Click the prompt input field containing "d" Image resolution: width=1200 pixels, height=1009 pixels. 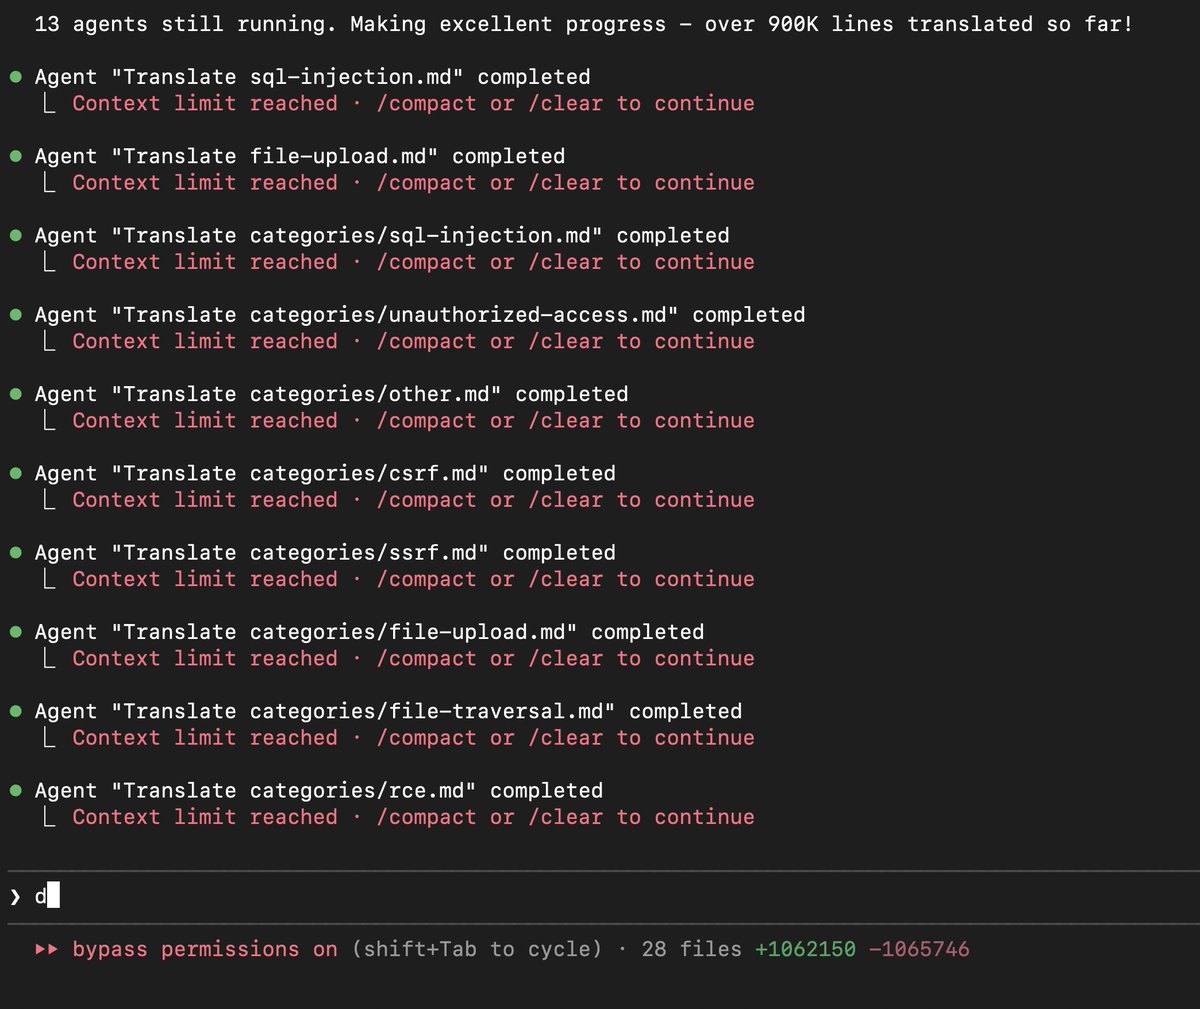tap(600, 896)
